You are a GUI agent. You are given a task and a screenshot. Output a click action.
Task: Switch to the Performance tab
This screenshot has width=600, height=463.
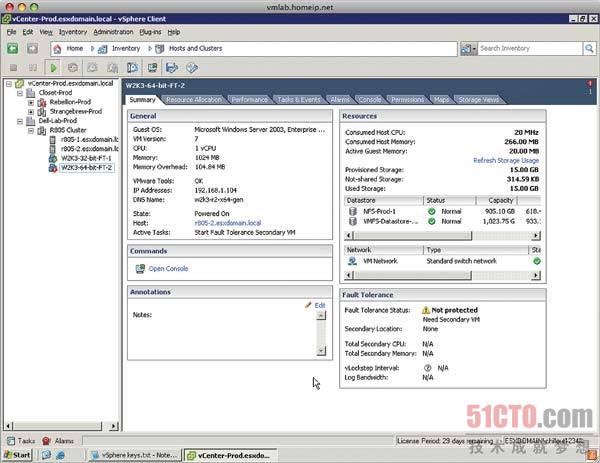249,99
